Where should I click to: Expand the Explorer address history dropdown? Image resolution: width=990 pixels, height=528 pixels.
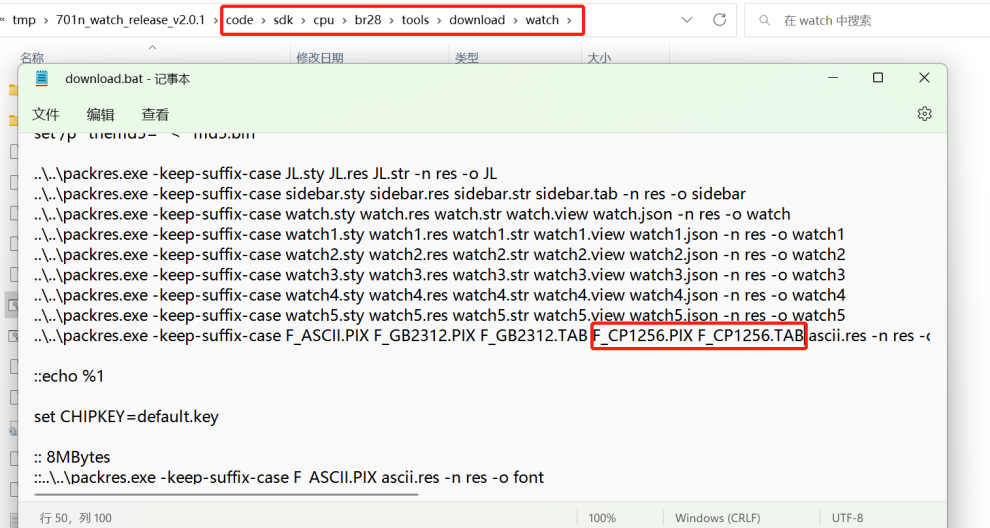tap(687, 20)
